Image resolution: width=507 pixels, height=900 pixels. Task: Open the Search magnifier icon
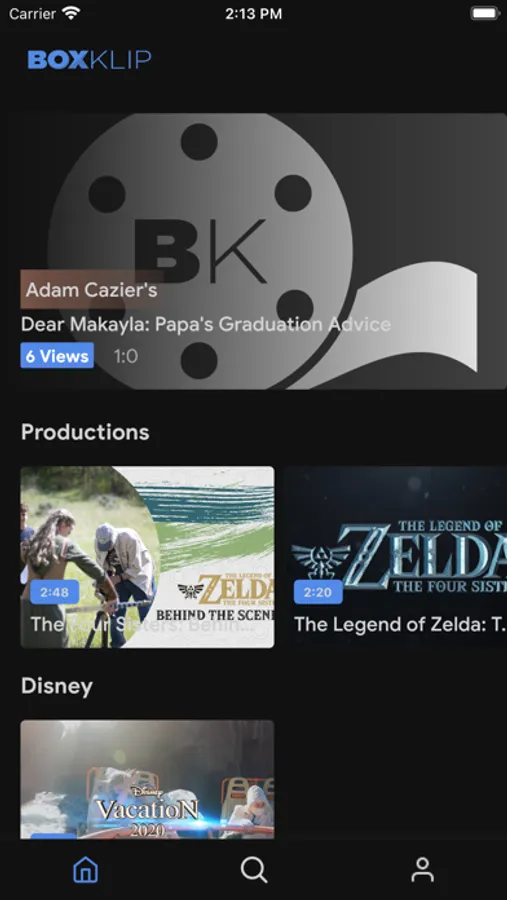(254, 870)
